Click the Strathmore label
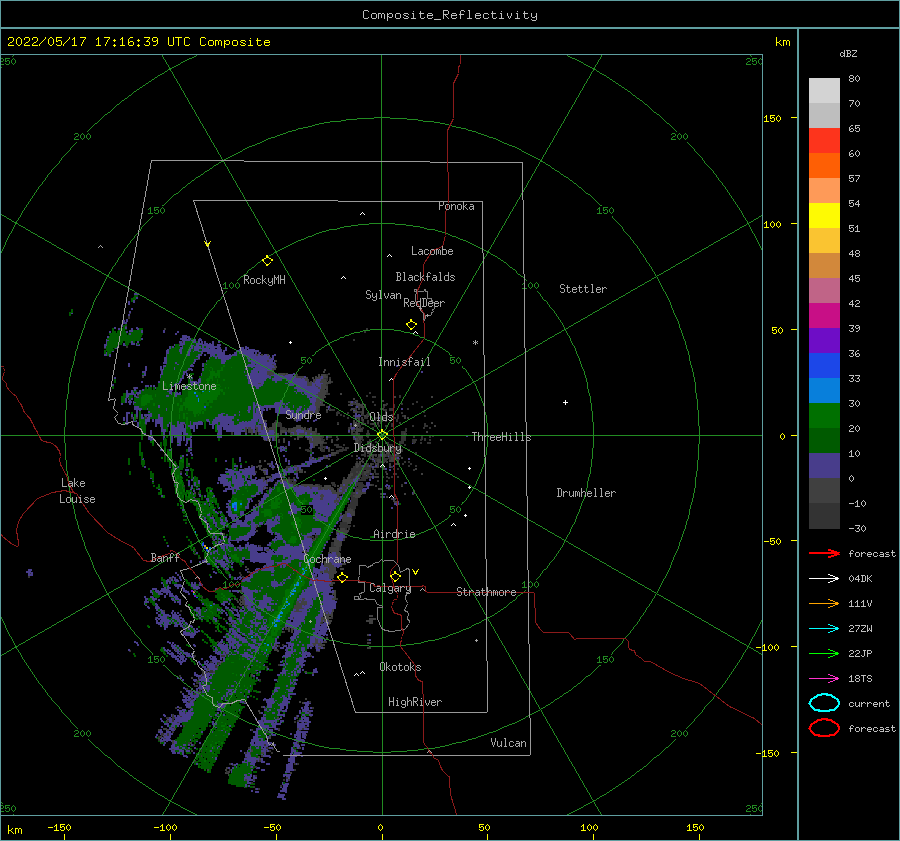This screenshot has height=841, width=900. coord(486,592)
